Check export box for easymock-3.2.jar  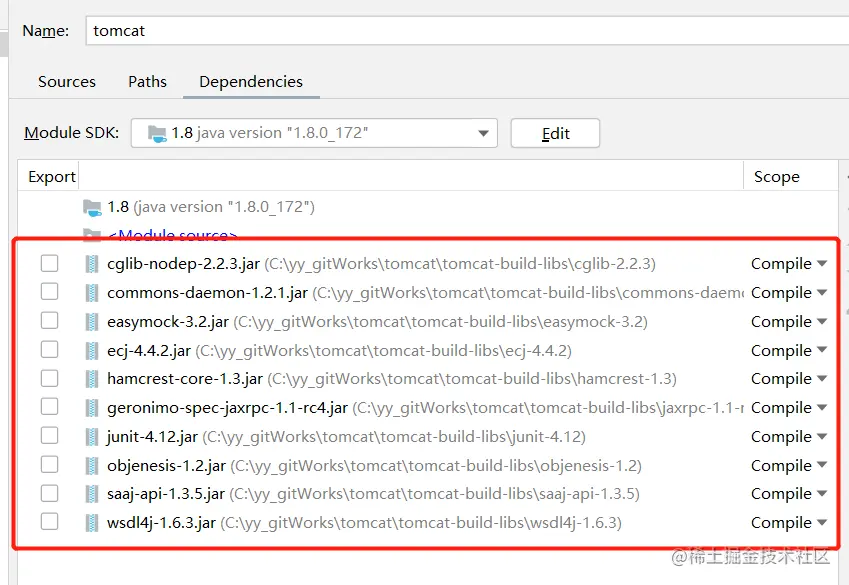[49, 321]
